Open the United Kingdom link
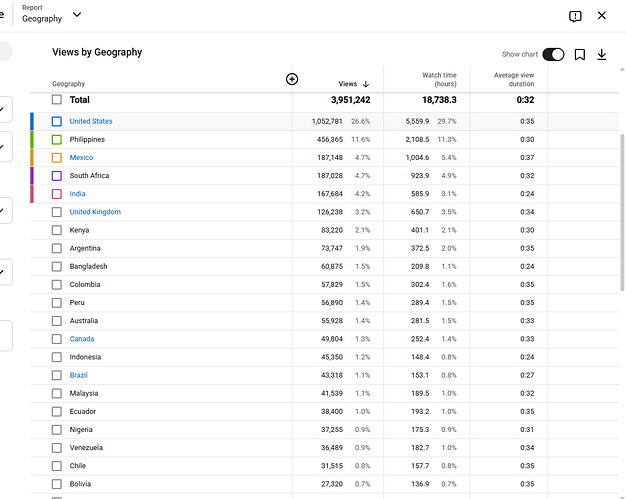The width and height of the screenshot is (626, 499). (95, 212)
